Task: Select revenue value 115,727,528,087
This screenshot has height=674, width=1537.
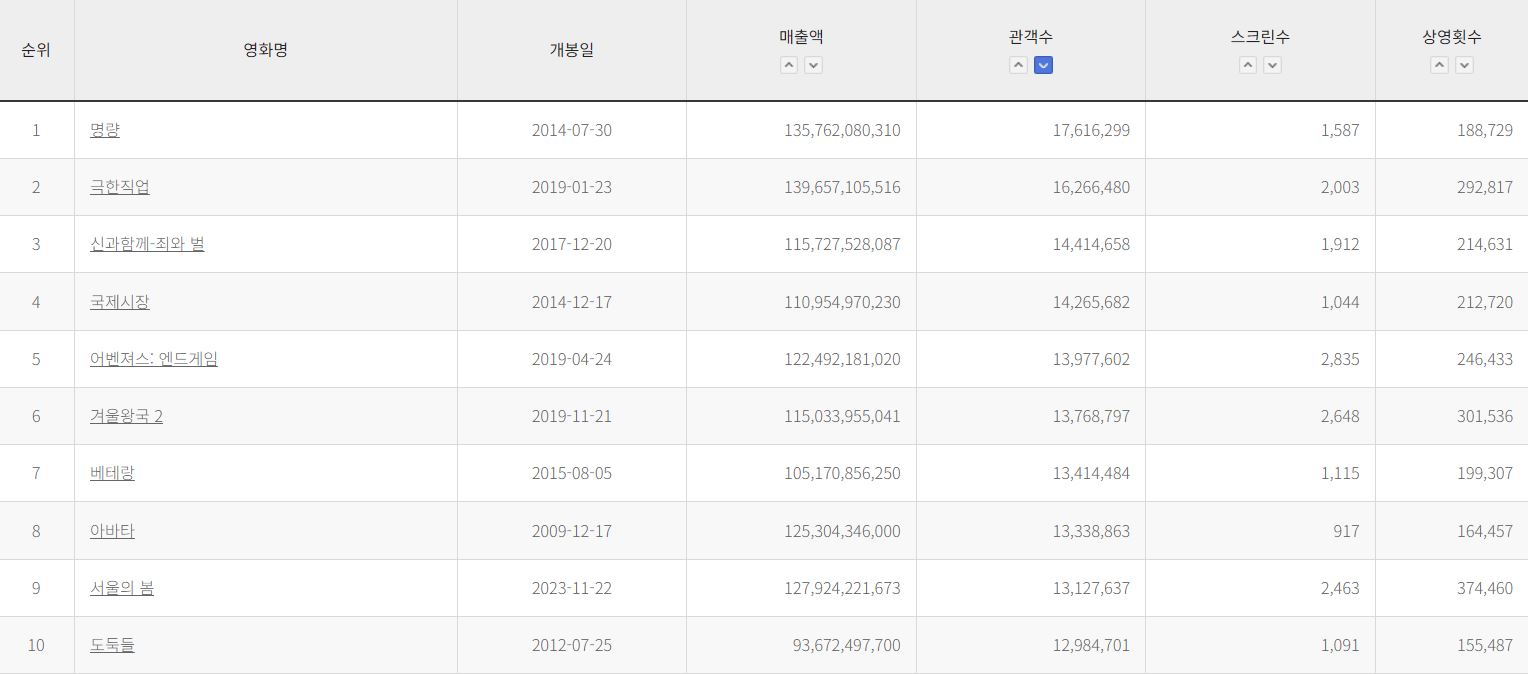Action: [x=842, y=244]
